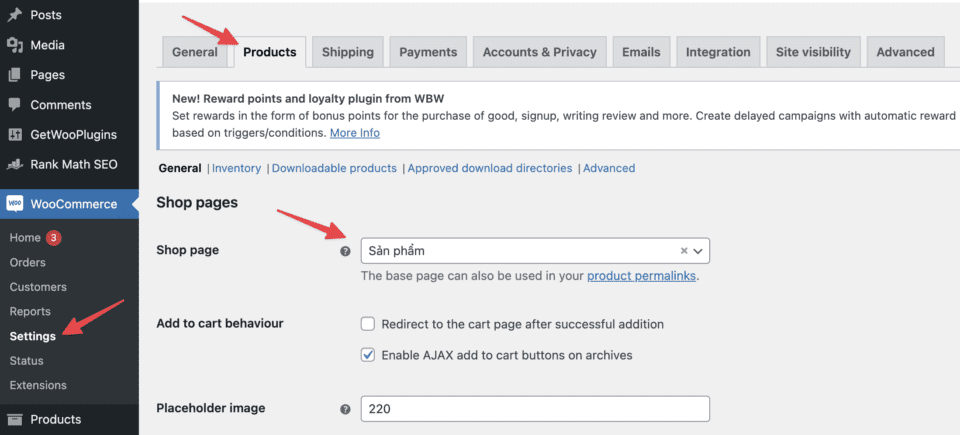This screenshot has height=435, width=960.
Task: Click the WooCommerce logo icon
Action: [x=15, y=204]
